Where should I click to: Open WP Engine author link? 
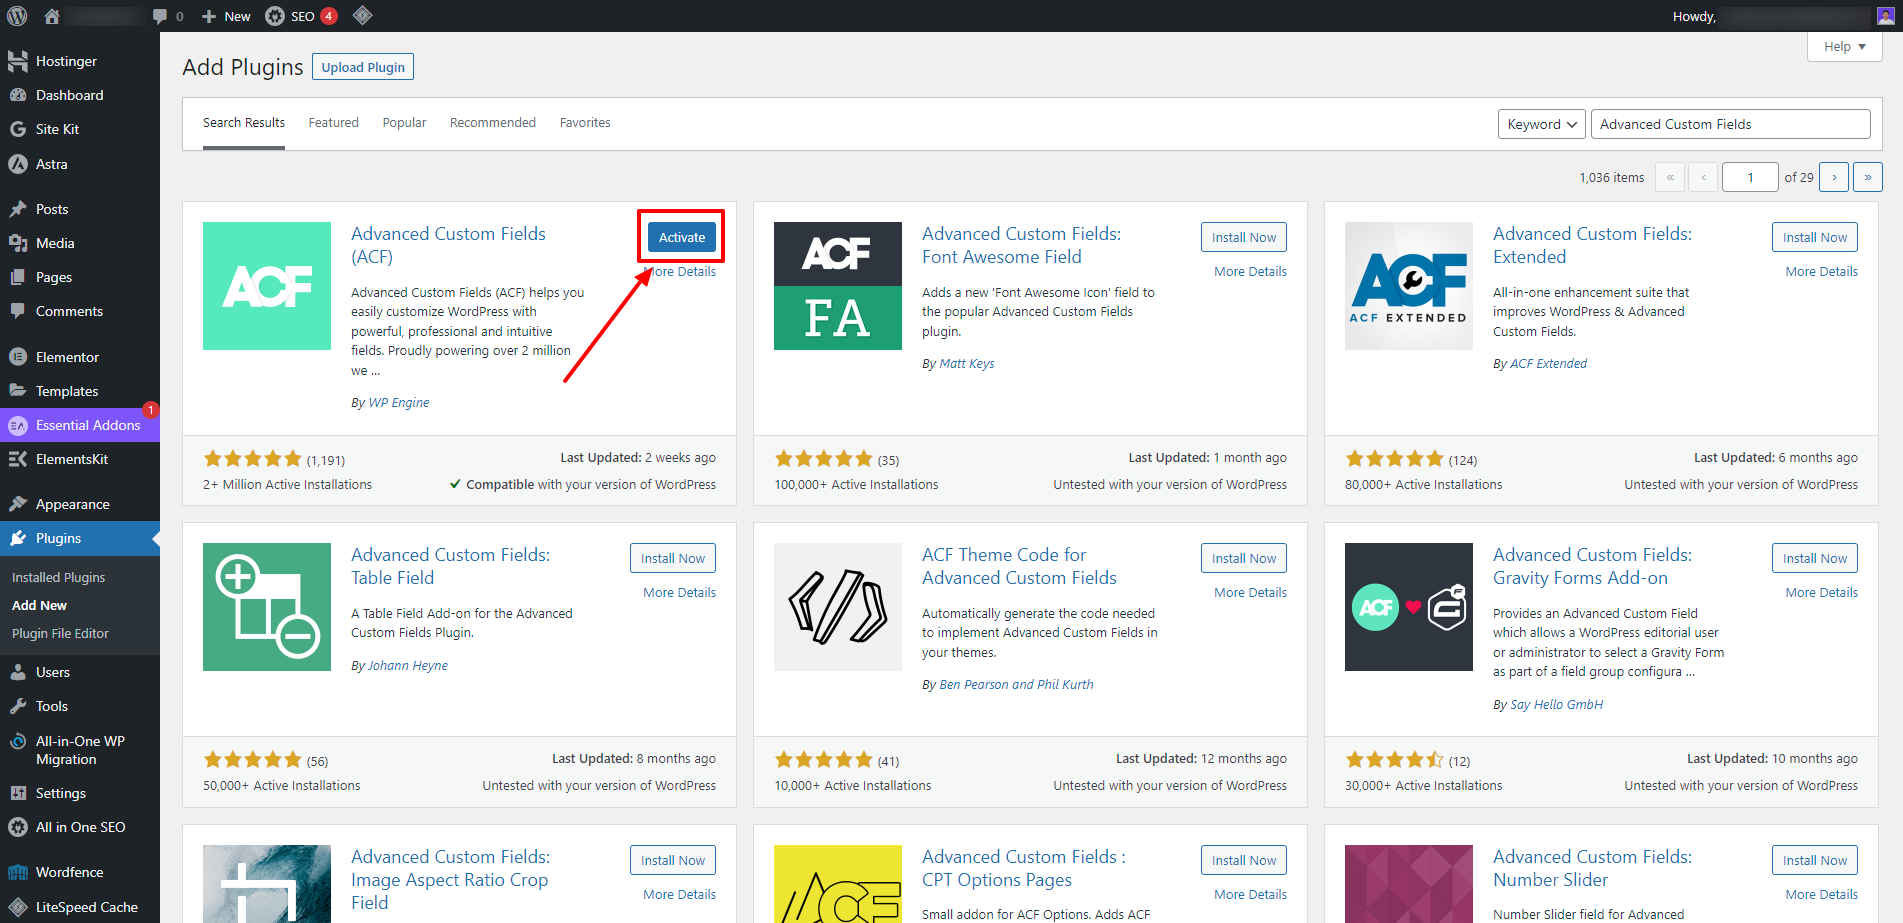[x=399, y=403]
